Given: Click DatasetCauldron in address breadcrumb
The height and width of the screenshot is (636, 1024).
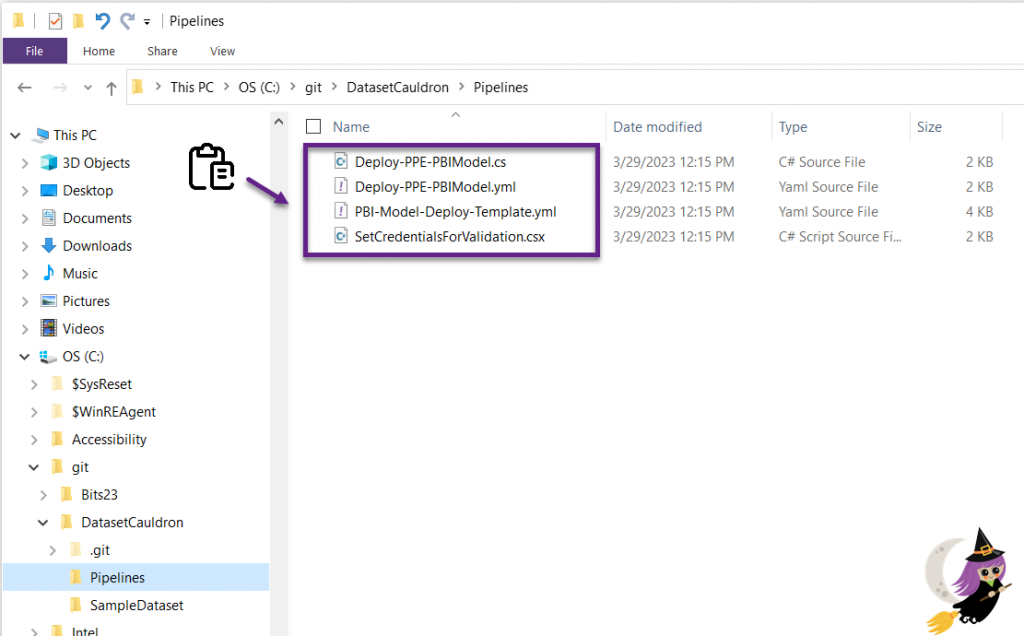Looking at the screenshot, I should click(x=397, y=87).
